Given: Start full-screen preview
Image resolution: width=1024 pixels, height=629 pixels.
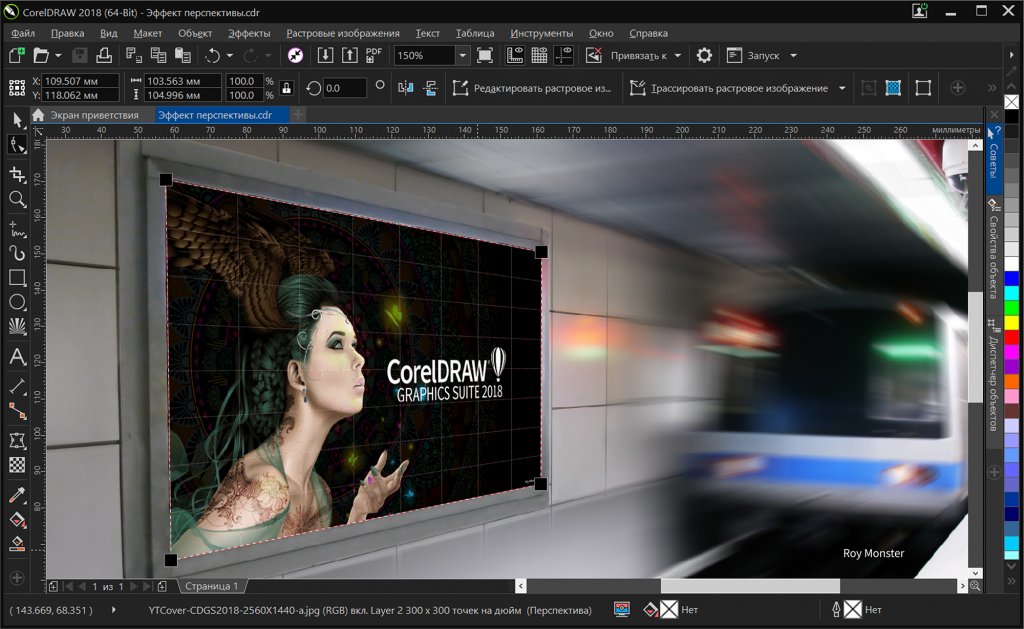Looking at the screenshot, I should tap(485, 56).
